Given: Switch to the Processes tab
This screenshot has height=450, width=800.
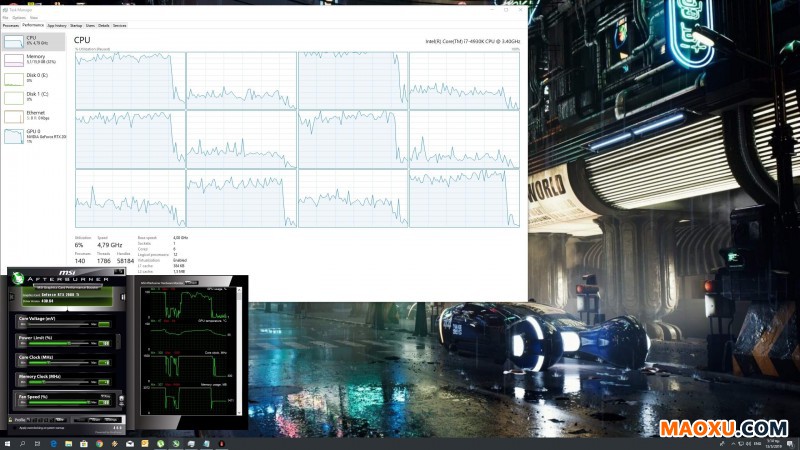Looking at the screenshot, I should coord(11,26).
